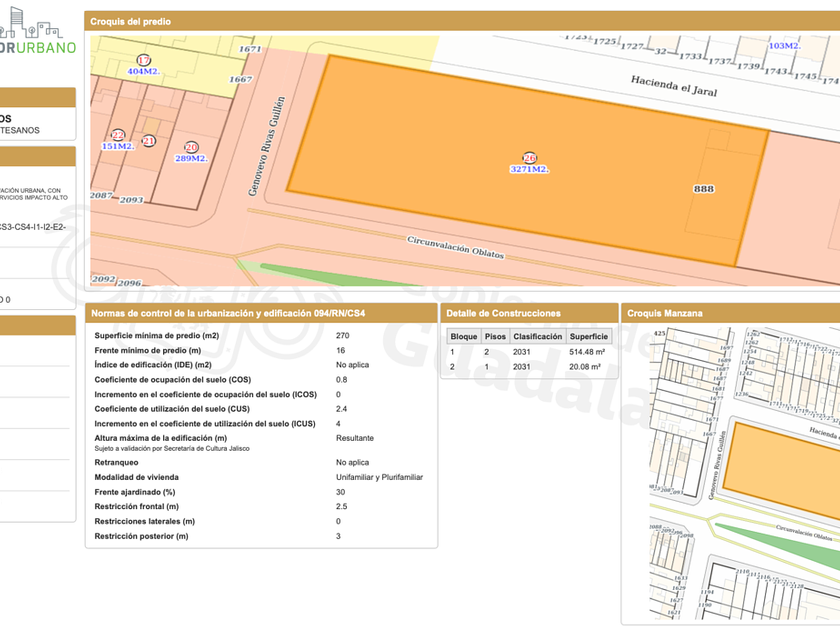
Task: Click building number 888 on the parcel
Action: 703,188
